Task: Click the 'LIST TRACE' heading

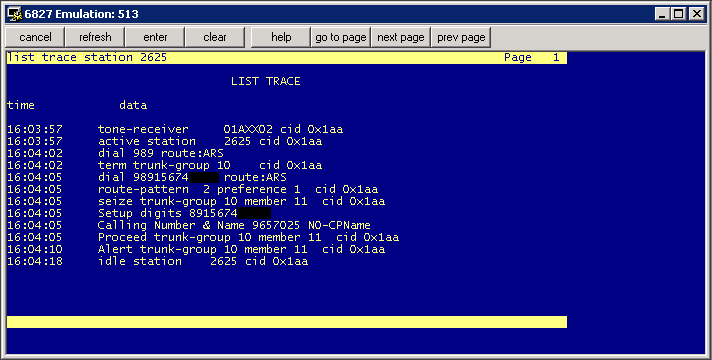Action: click(x=266, y=82)
